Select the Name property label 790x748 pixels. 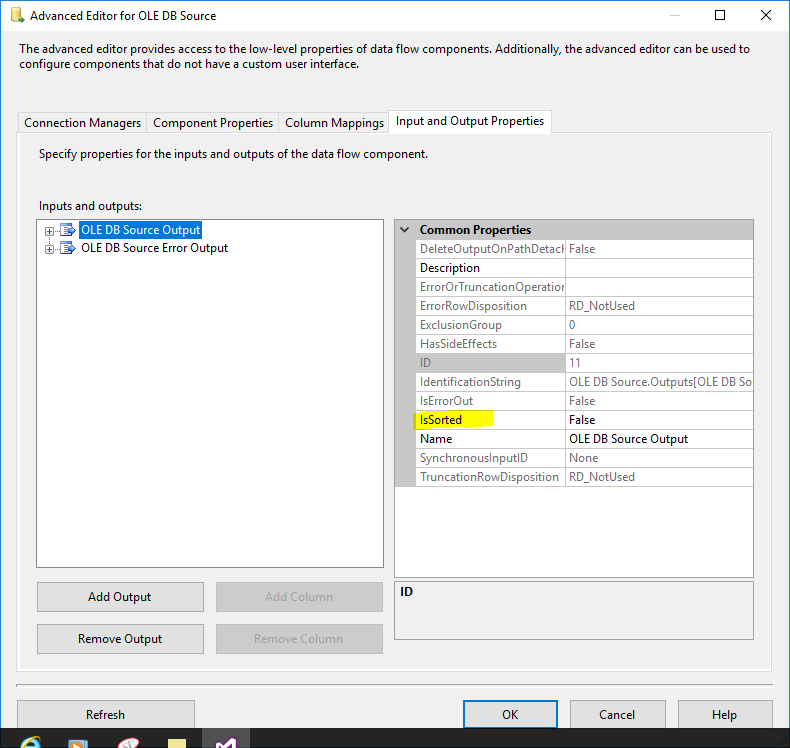[436, 439]
